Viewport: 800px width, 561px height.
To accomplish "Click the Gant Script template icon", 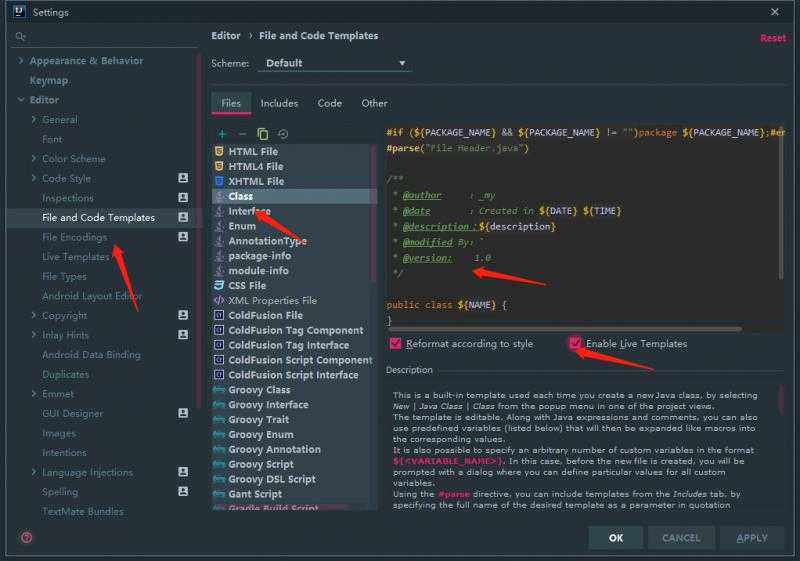I will (x=219, y=494).
